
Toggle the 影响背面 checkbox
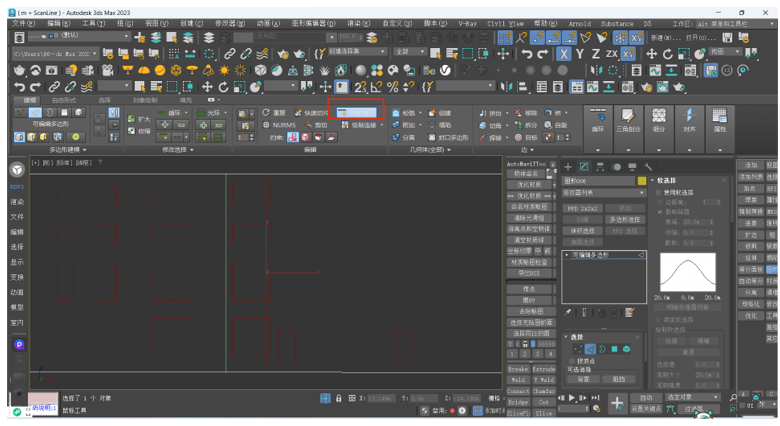pyautogui.click(x=660, y=212)
